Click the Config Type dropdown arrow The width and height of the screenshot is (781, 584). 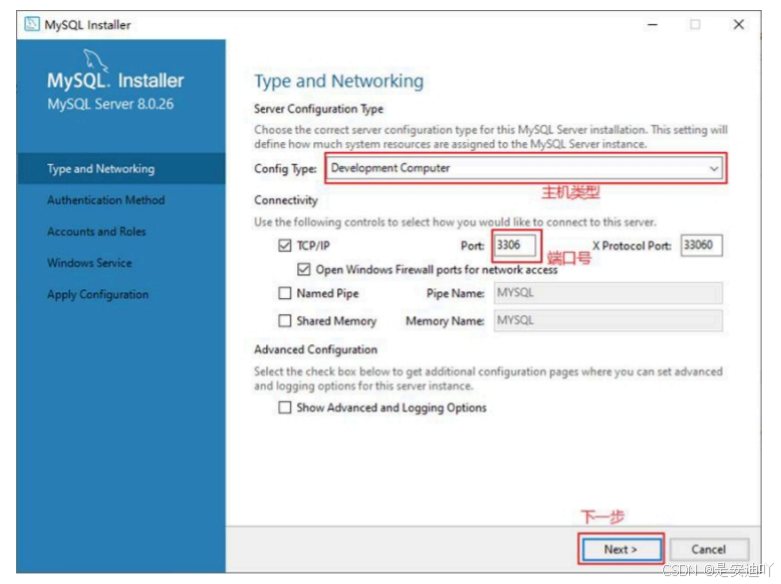point(714,168)
